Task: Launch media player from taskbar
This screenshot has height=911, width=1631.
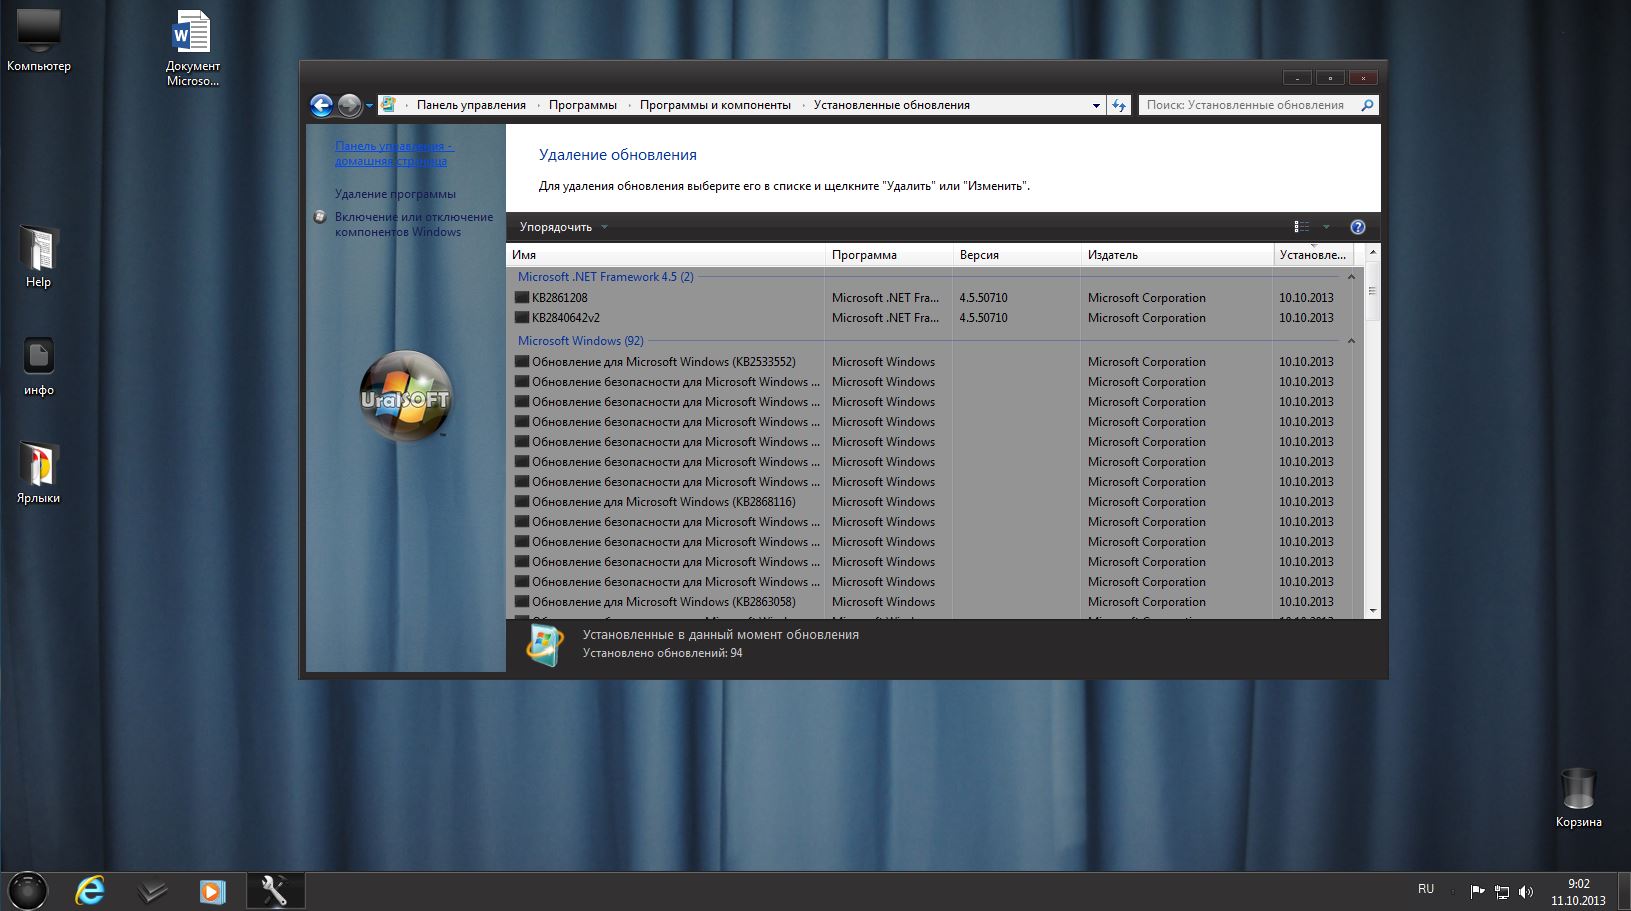Action: 212,890
